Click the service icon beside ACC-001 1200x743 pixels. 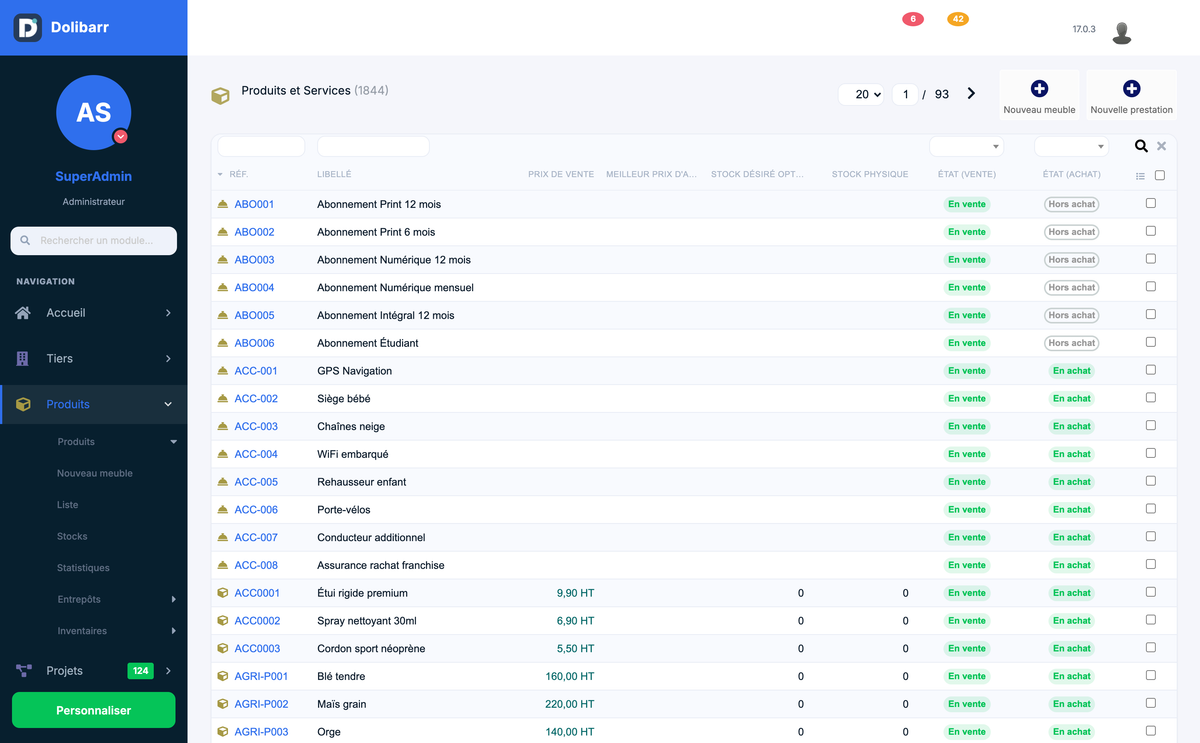(223, 371)
